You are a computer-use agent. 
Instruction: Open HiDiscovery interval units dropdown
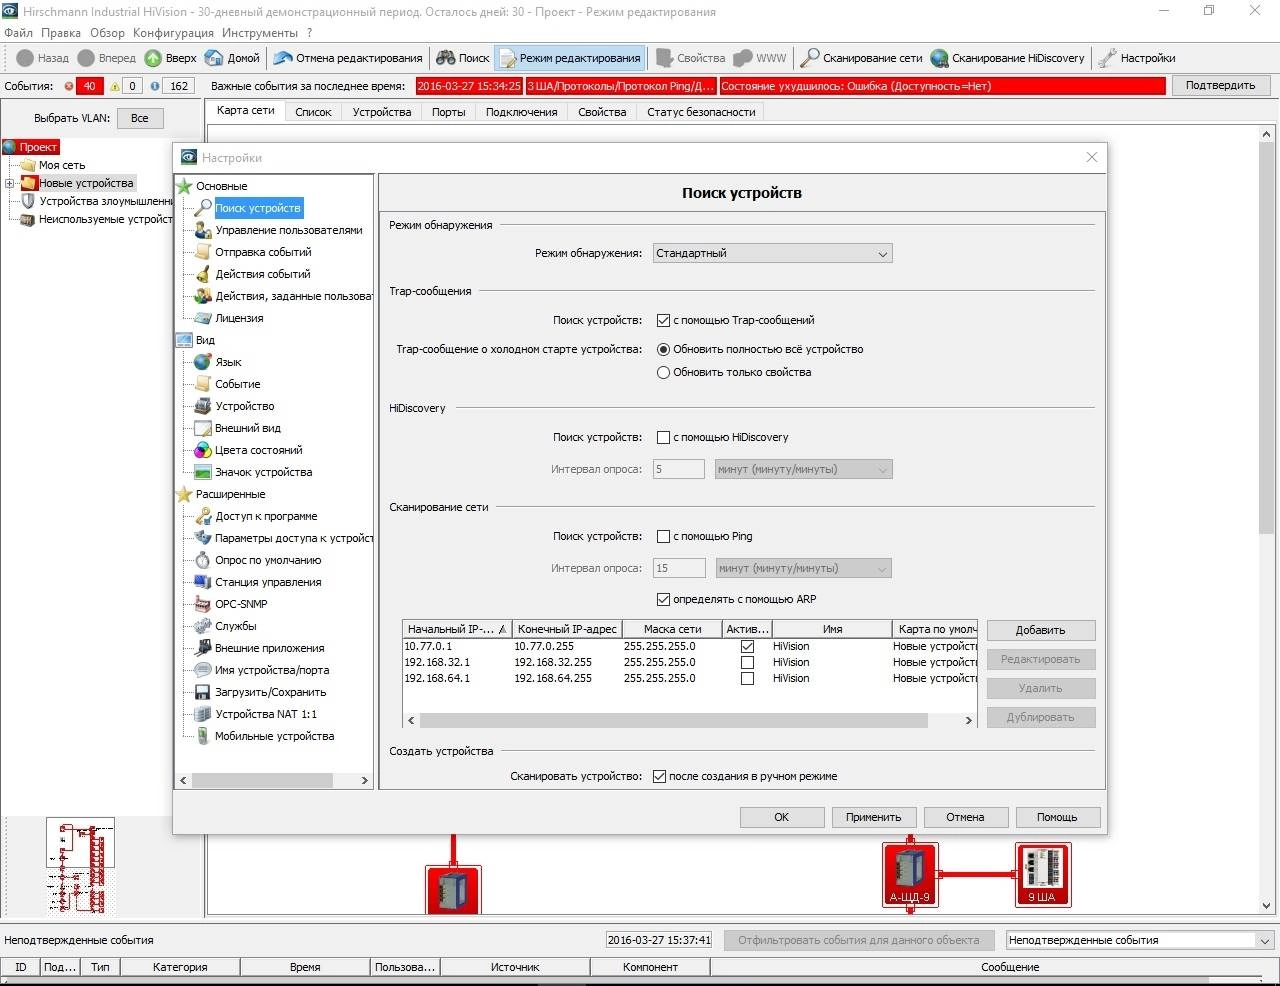coord(803,469)
